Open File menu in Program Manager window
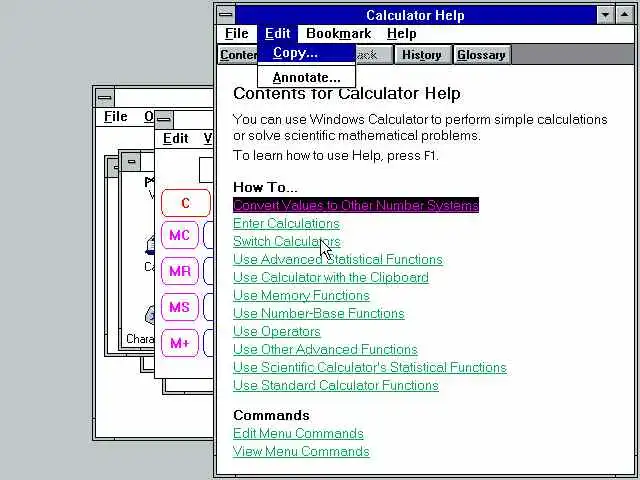 pos(116,117)
